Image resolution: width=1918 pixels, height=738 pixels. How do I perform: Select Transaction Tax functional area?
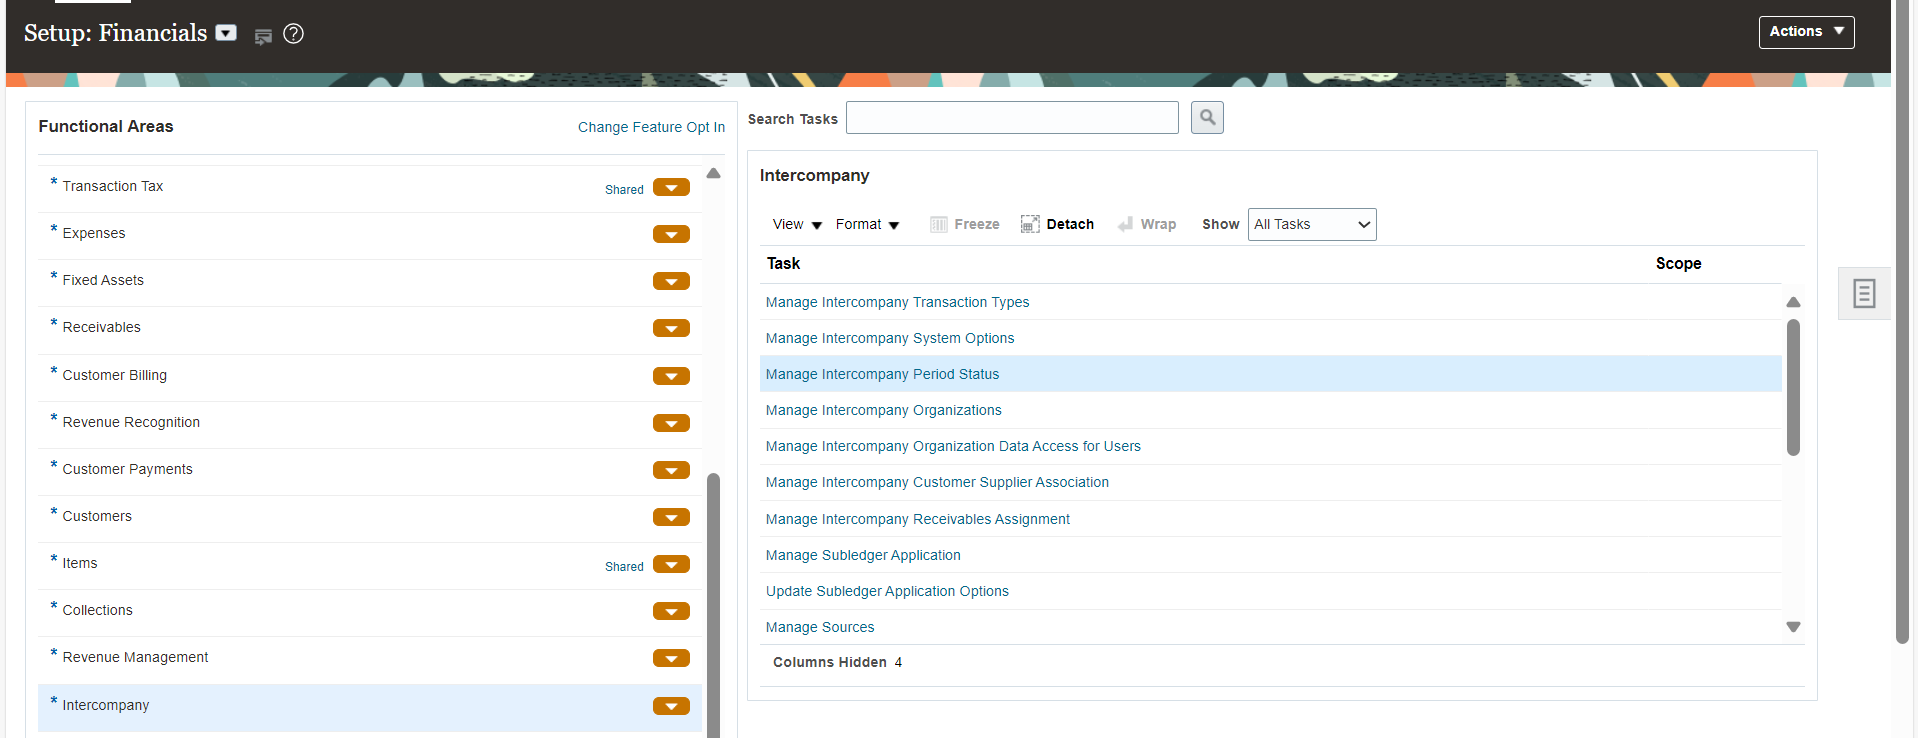click(x=112, y=186)
